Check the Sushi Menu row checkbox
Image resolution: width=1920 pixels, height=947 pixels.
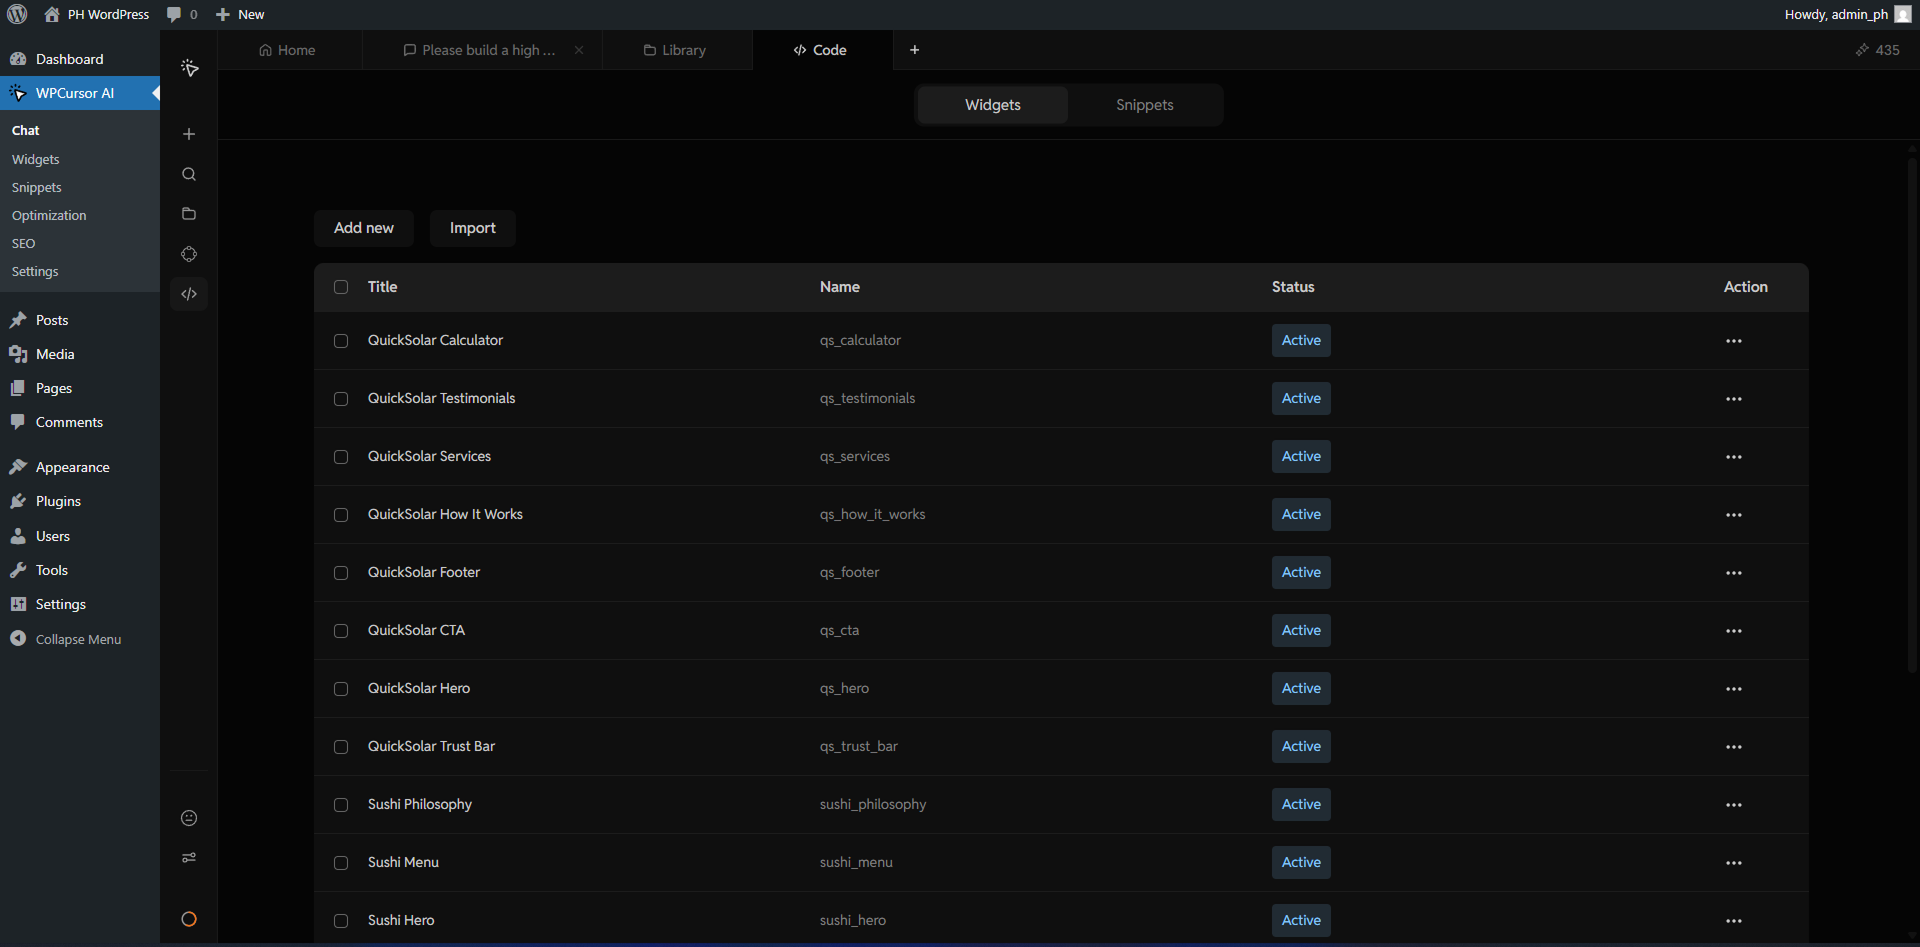tap(340, 863)
